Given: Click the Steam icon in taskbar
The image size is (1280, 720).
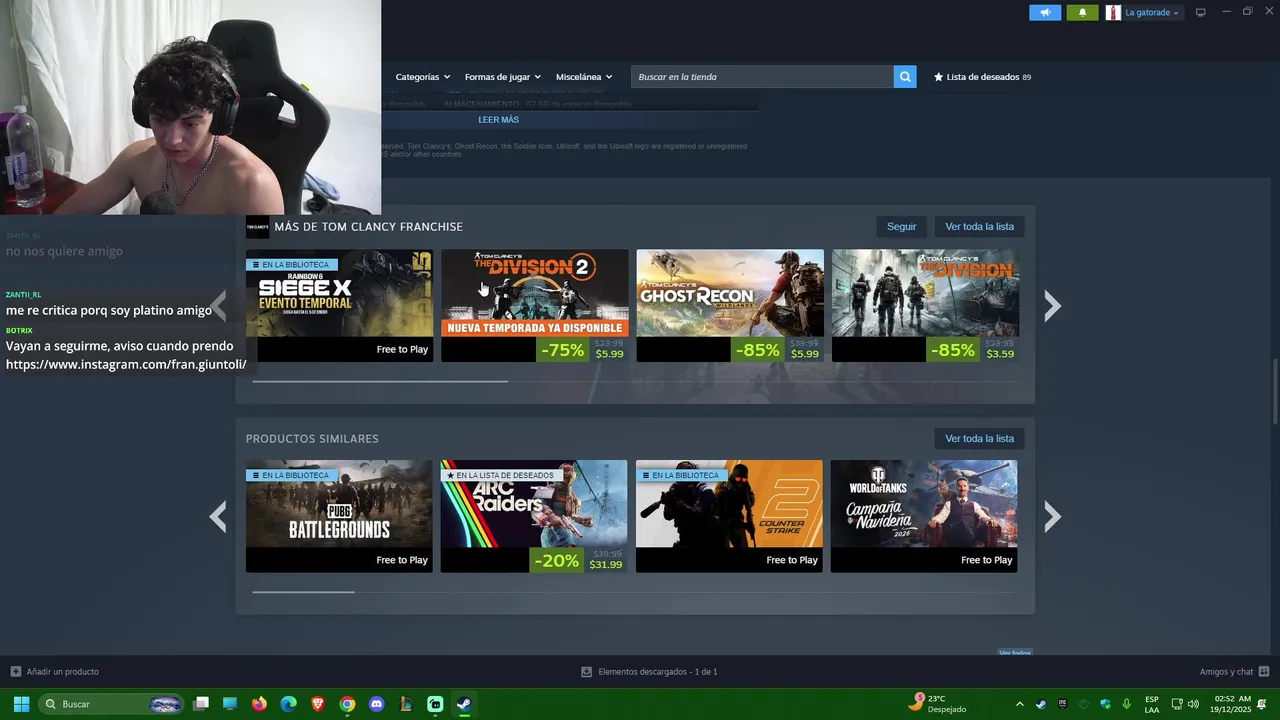Looking at the screenshot, I should click(x=464, y=704).
